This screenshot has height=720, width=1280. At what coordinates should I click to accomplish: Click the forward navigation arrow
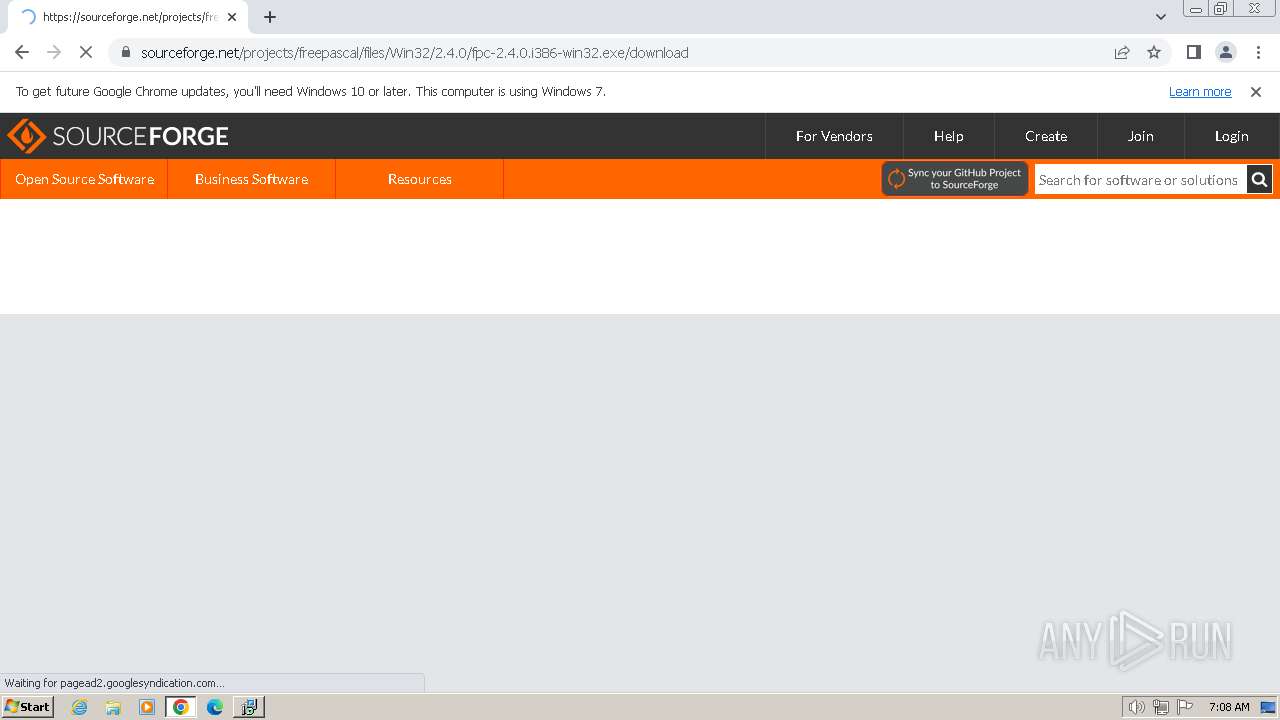[x=54, y=52]
